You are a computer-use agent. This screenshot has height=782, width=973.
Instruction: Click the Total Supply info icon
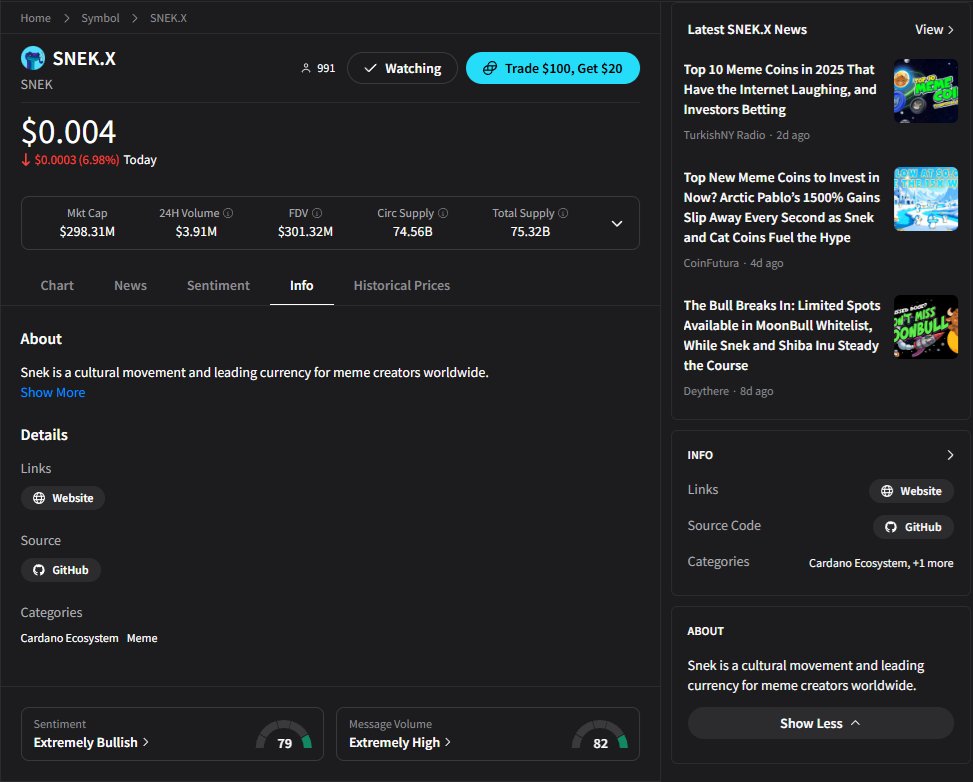click(x=563, y=213)
